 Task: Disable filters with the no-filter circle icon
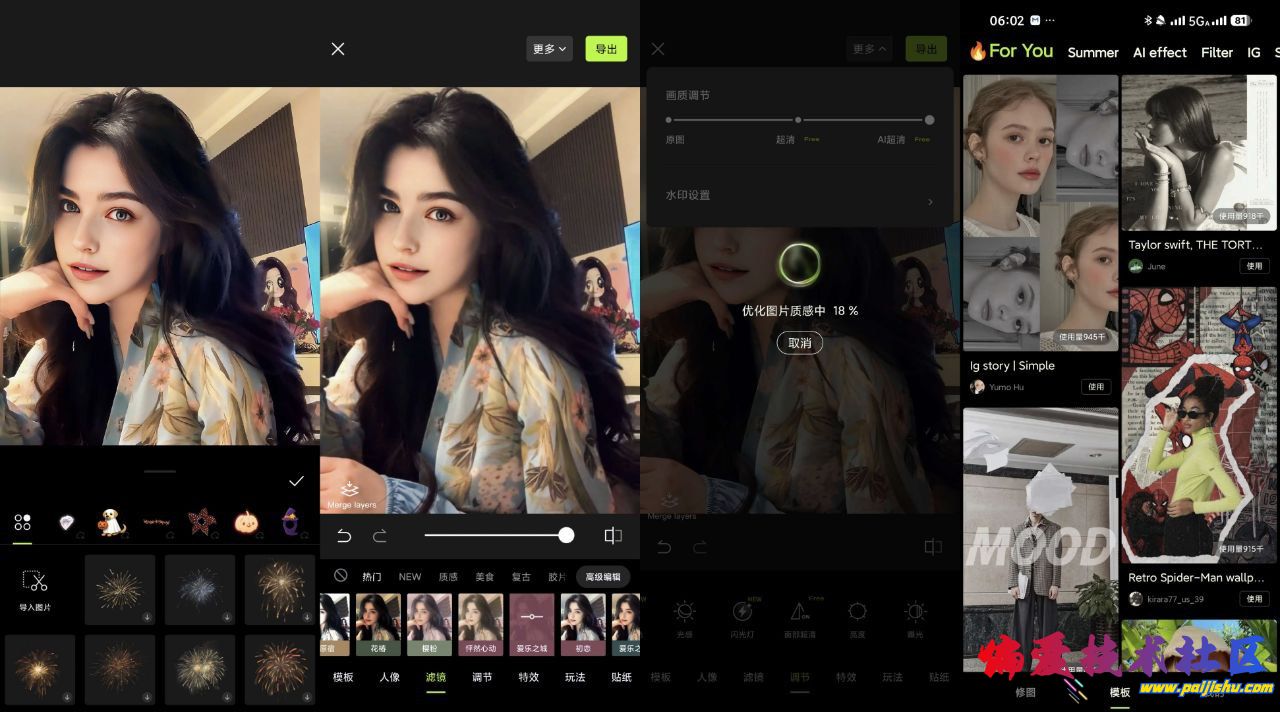click(341, 576)
